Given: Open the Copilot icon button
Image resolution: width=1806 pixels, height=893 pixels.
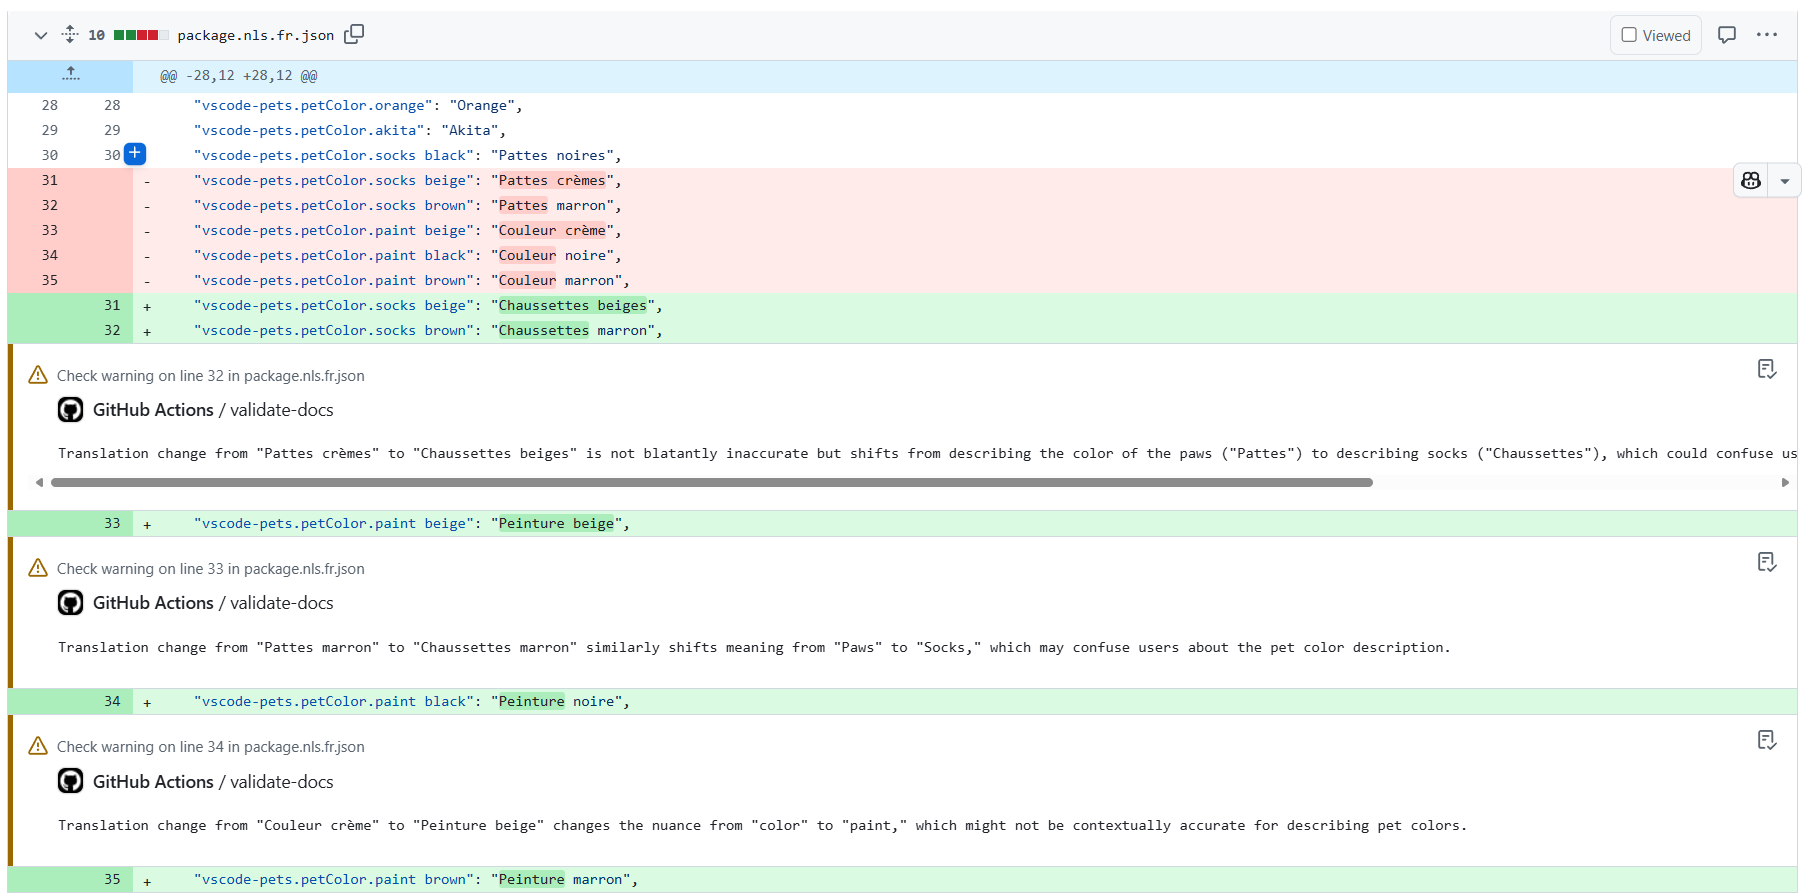Looking at the screenshot, I should click(x=1751, y=181).
